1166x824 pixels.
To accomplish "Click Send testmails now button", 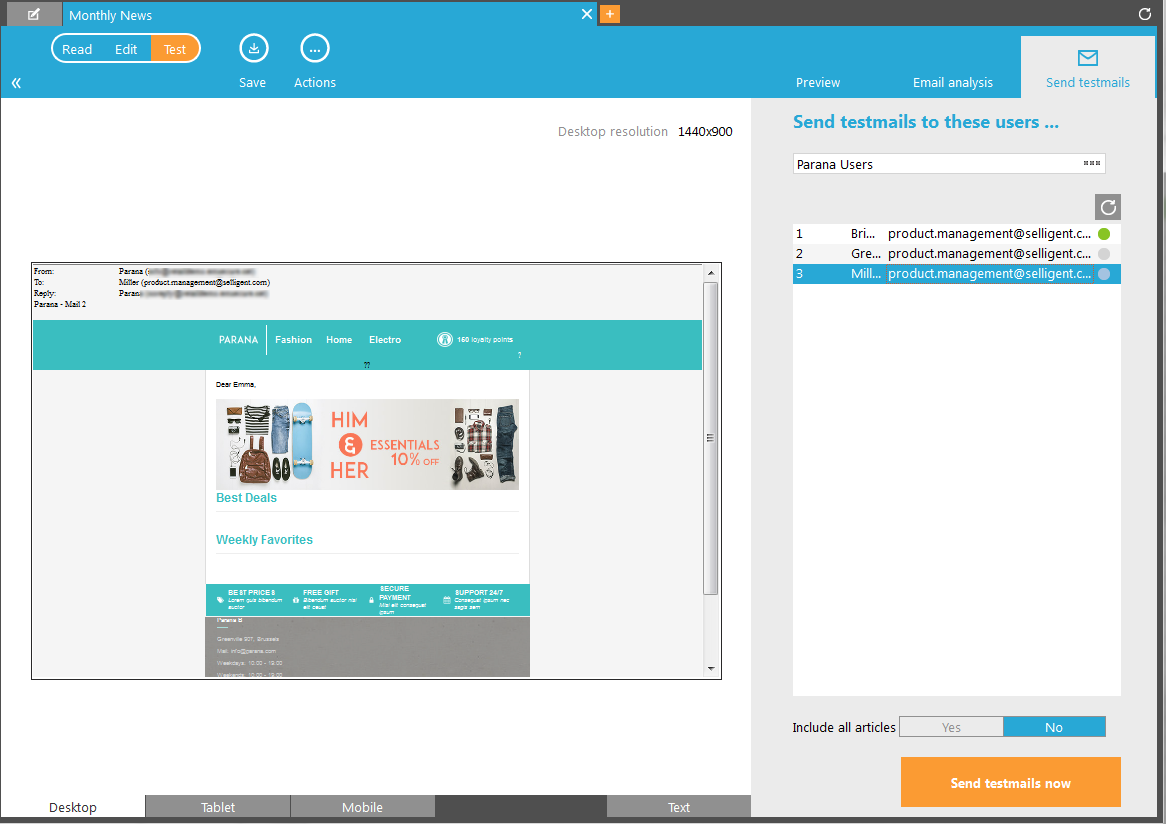I will (1010, 782).
